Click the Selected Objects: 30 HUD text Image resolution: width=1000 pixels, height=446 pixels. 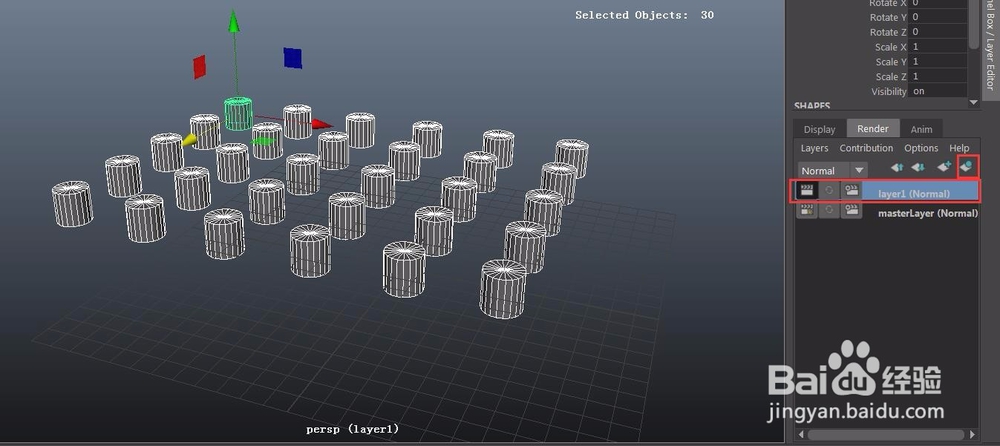(x=644, y=15)
